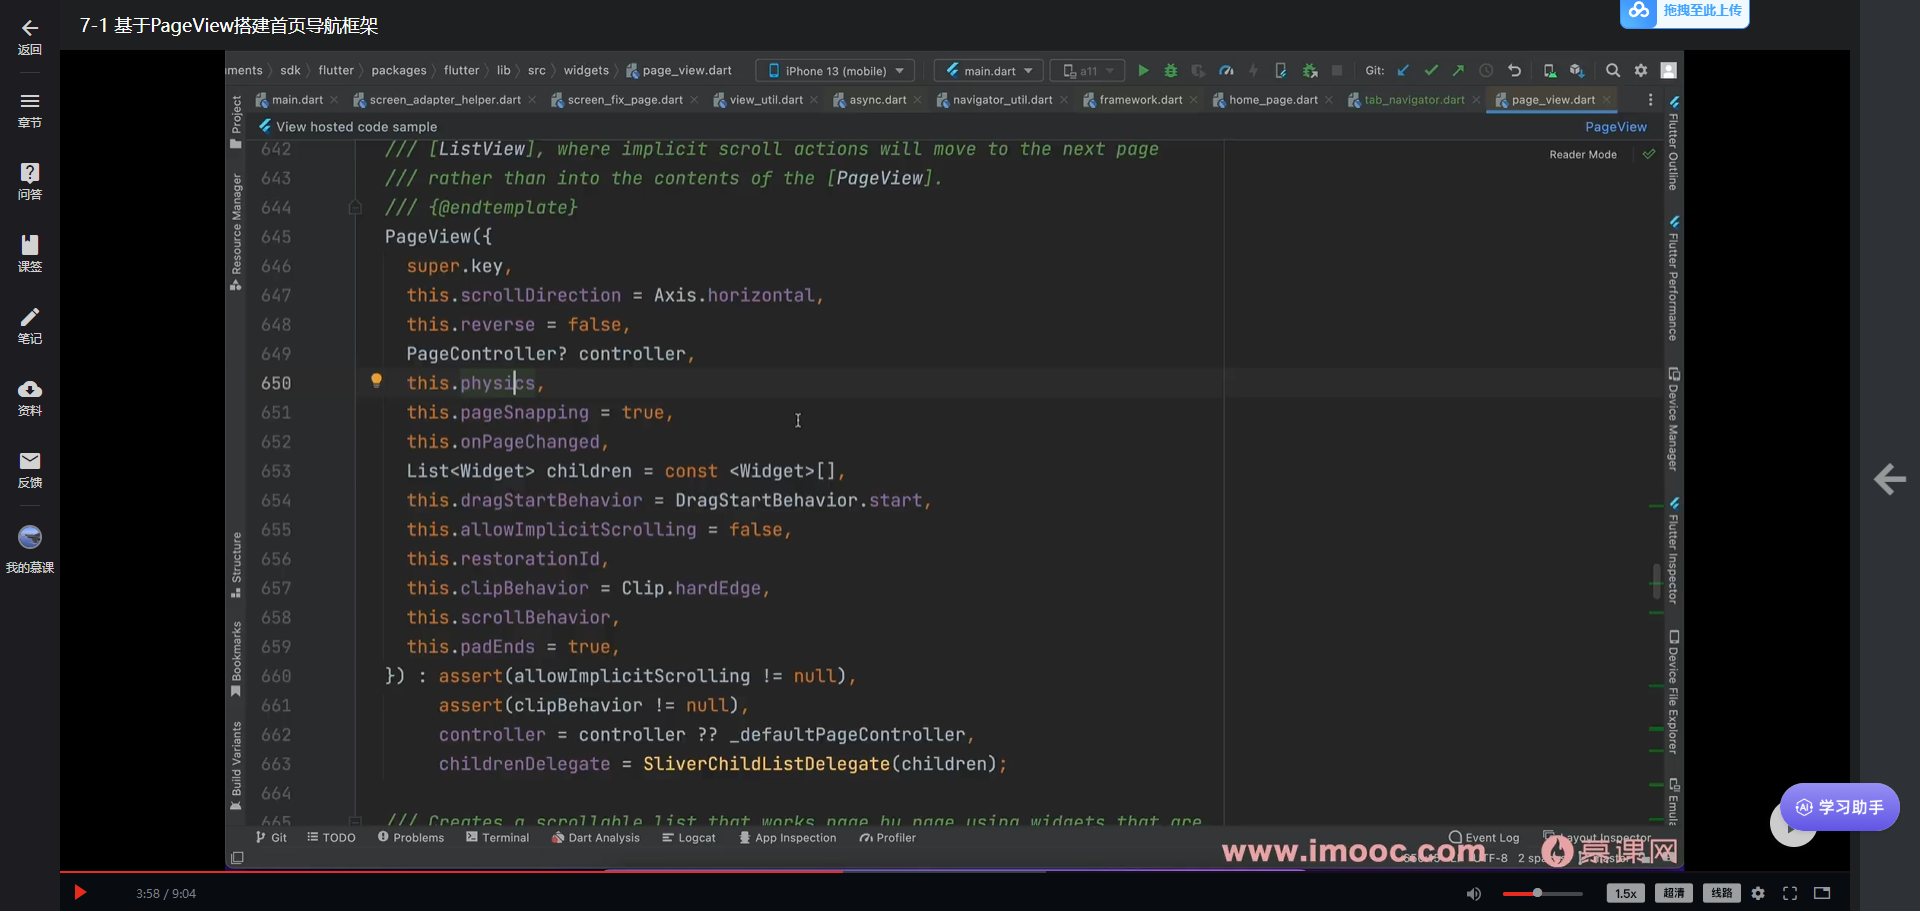Commit changes with Git green checkmark
1920x911 pixels.
(1431, 71)
